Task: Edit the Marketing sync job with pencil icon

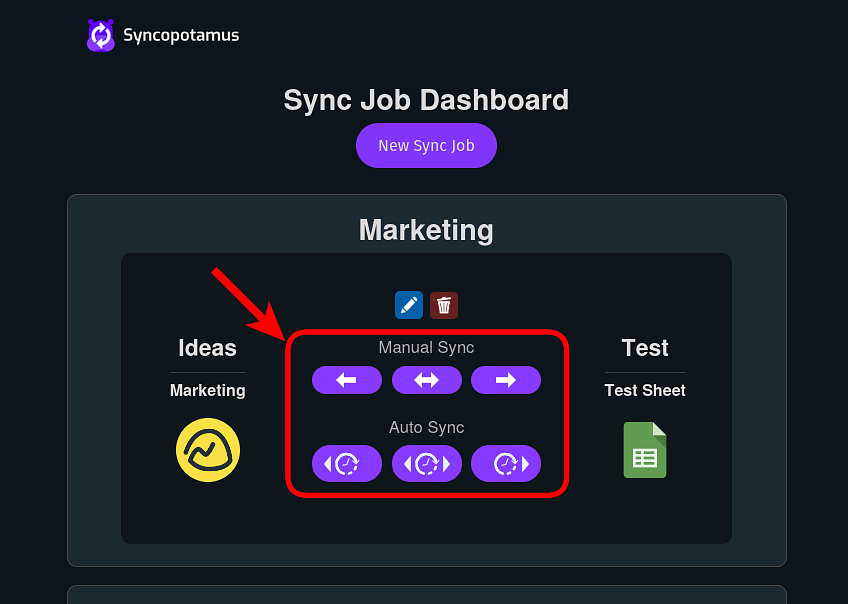Action: tap(409, 305)
